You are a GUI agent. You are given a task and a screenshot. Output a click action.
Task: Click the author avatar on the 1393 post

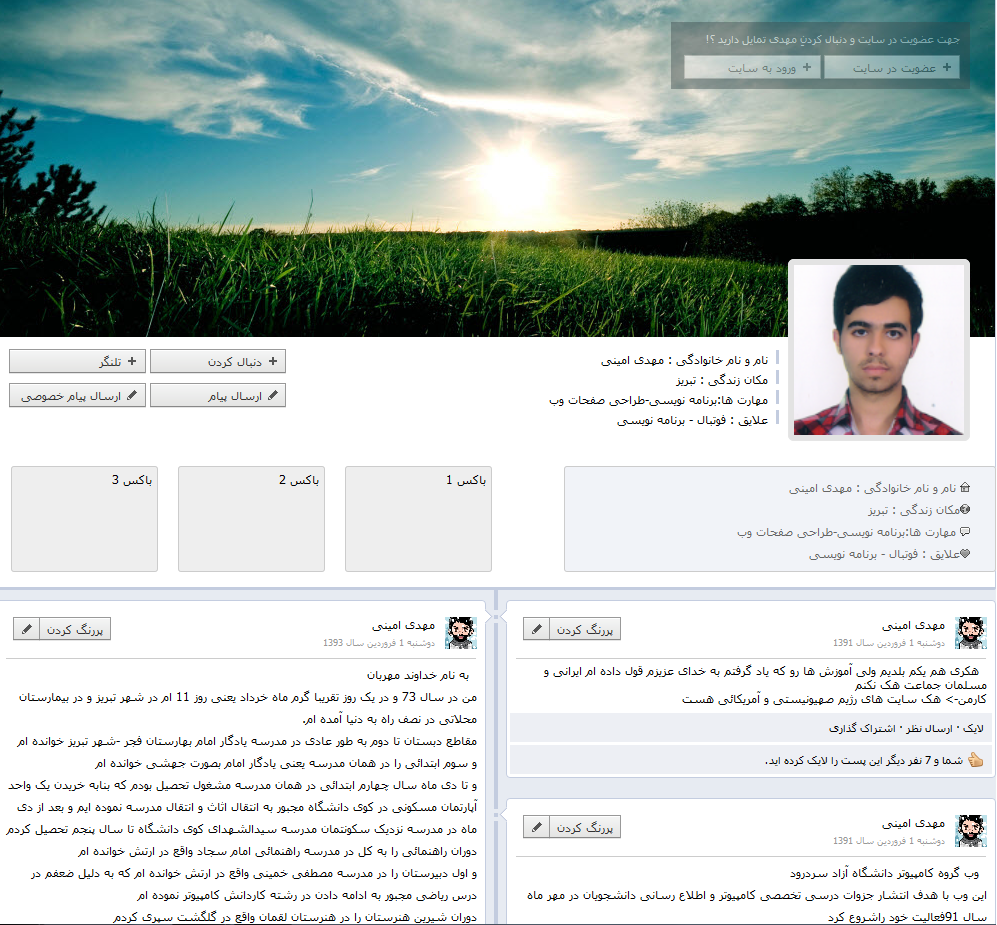pos(461,633)
